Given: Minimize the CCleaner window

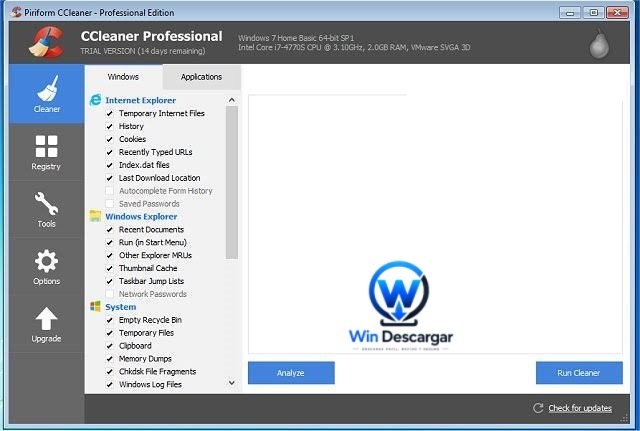Looking at the screenshot, I should [570, 13].
